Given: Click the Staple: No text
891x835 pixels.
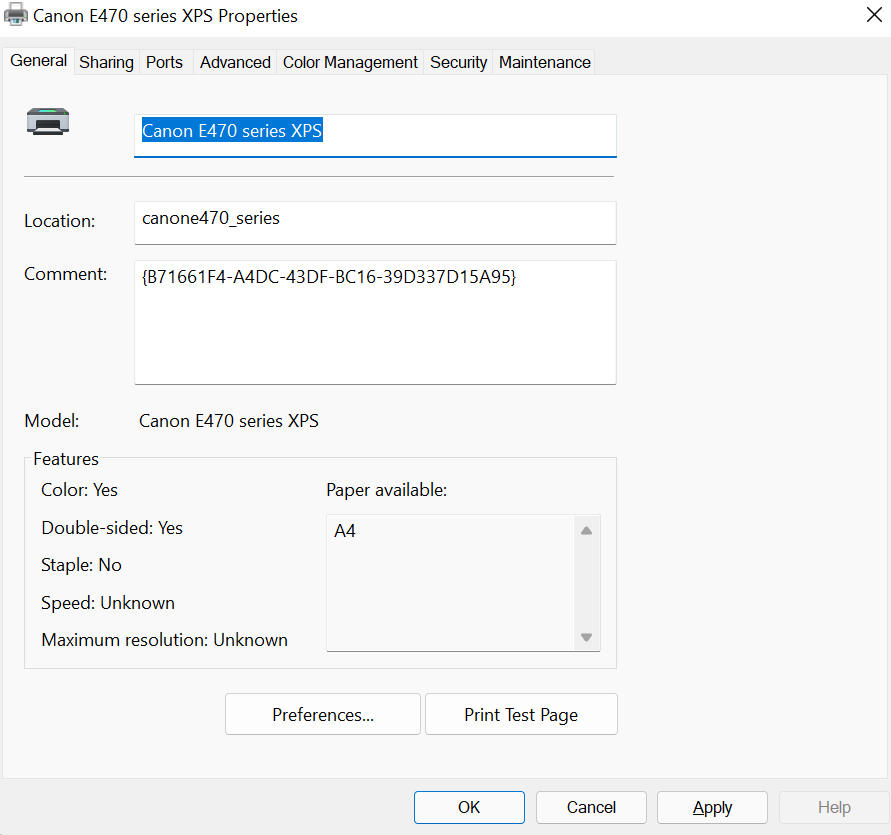Looking at the screenshot, I should [x=81, y=565].
